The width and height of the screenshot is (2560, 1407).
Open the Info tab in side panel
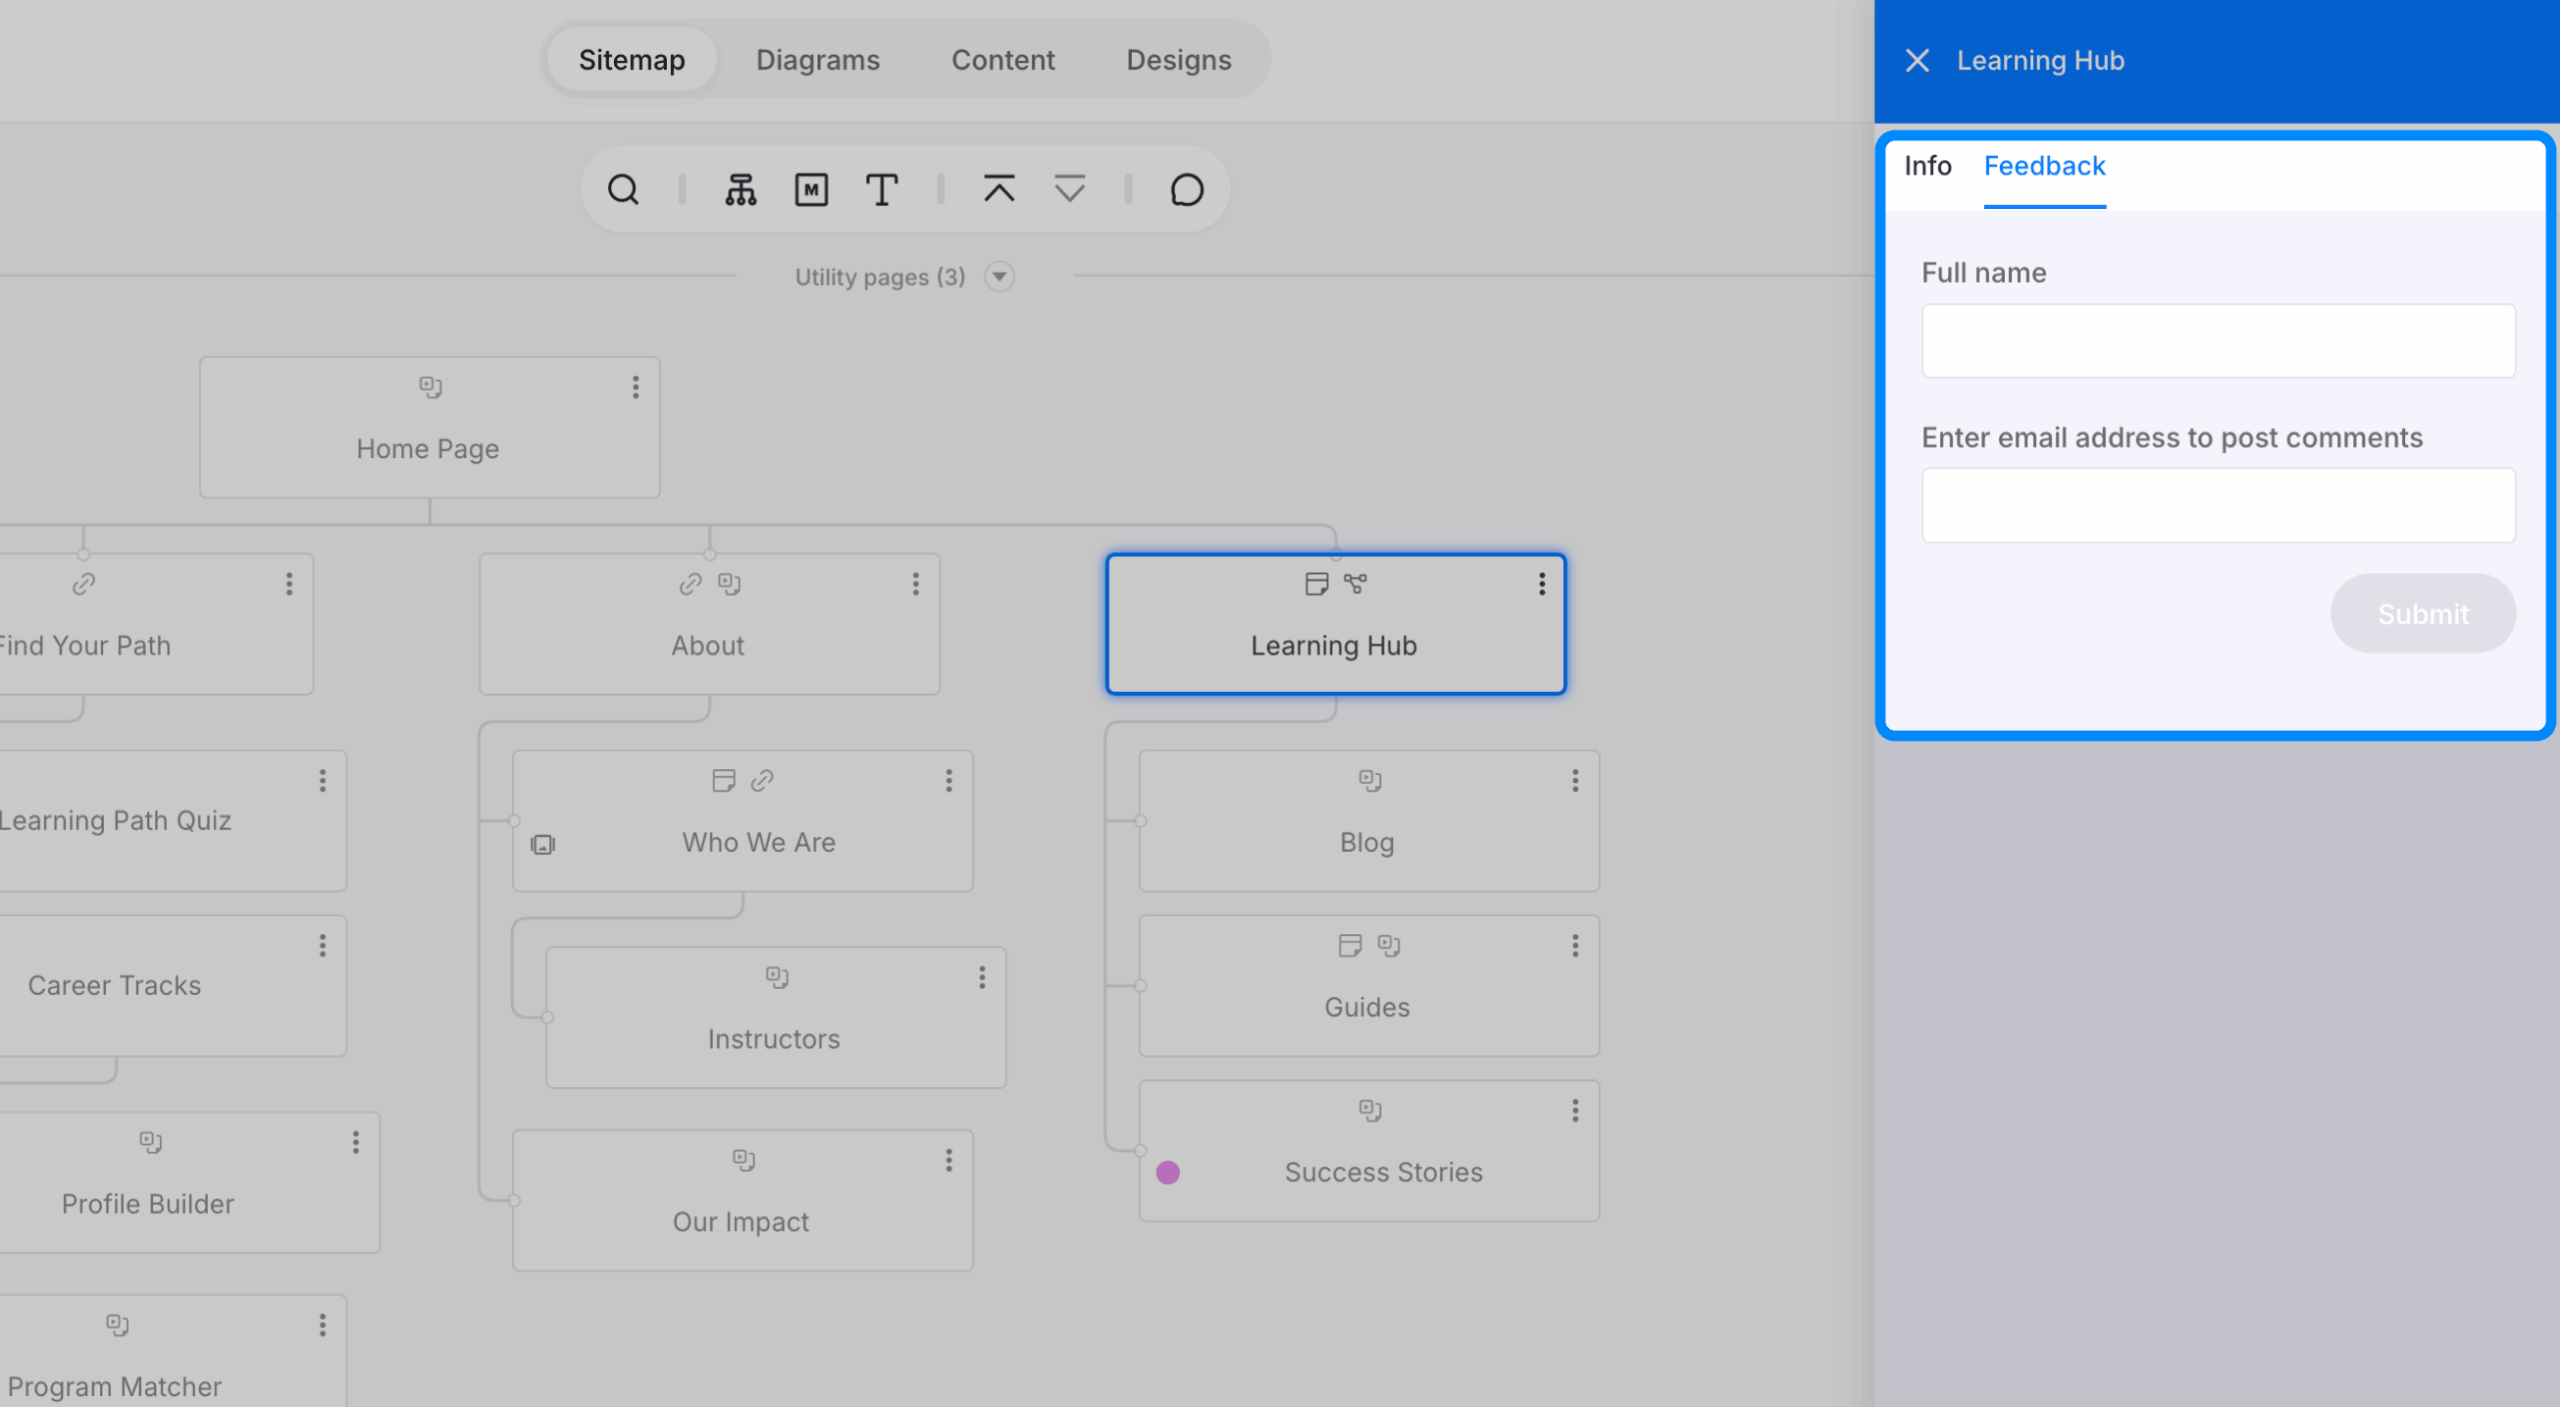point(1927,166)
